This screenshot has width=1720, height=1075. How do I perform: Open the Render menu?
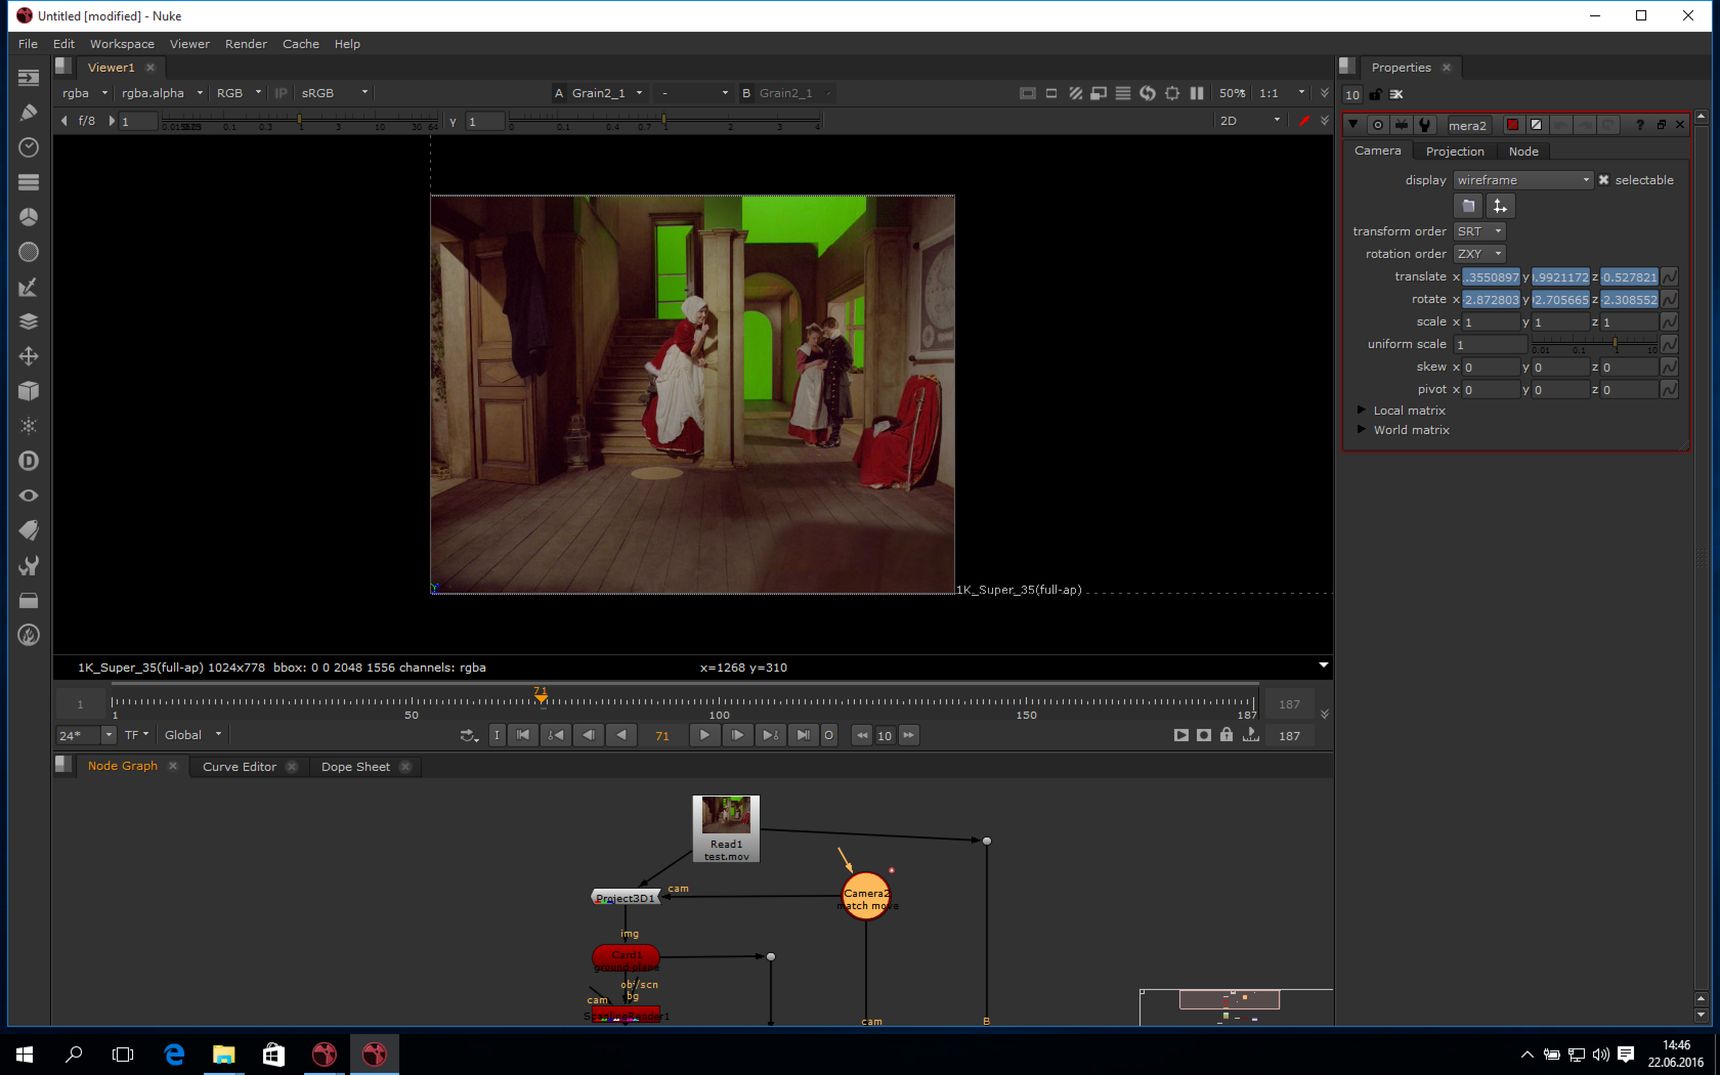coord(246,44)
